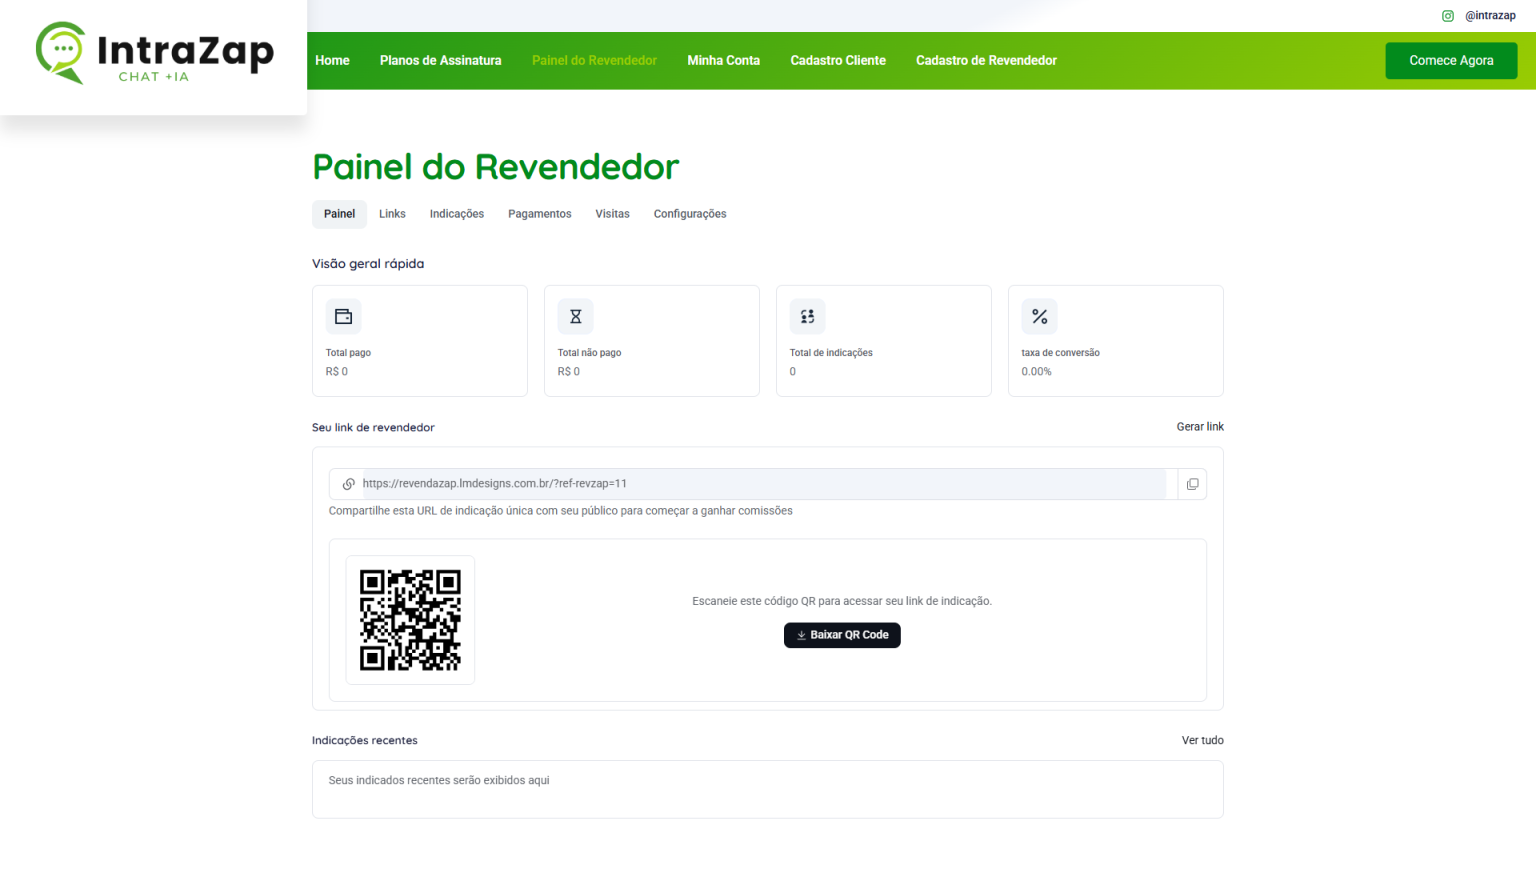Screen dimensions: 1536x873
Task: Click the Total não pago label
Action: [x=589, y=353]
